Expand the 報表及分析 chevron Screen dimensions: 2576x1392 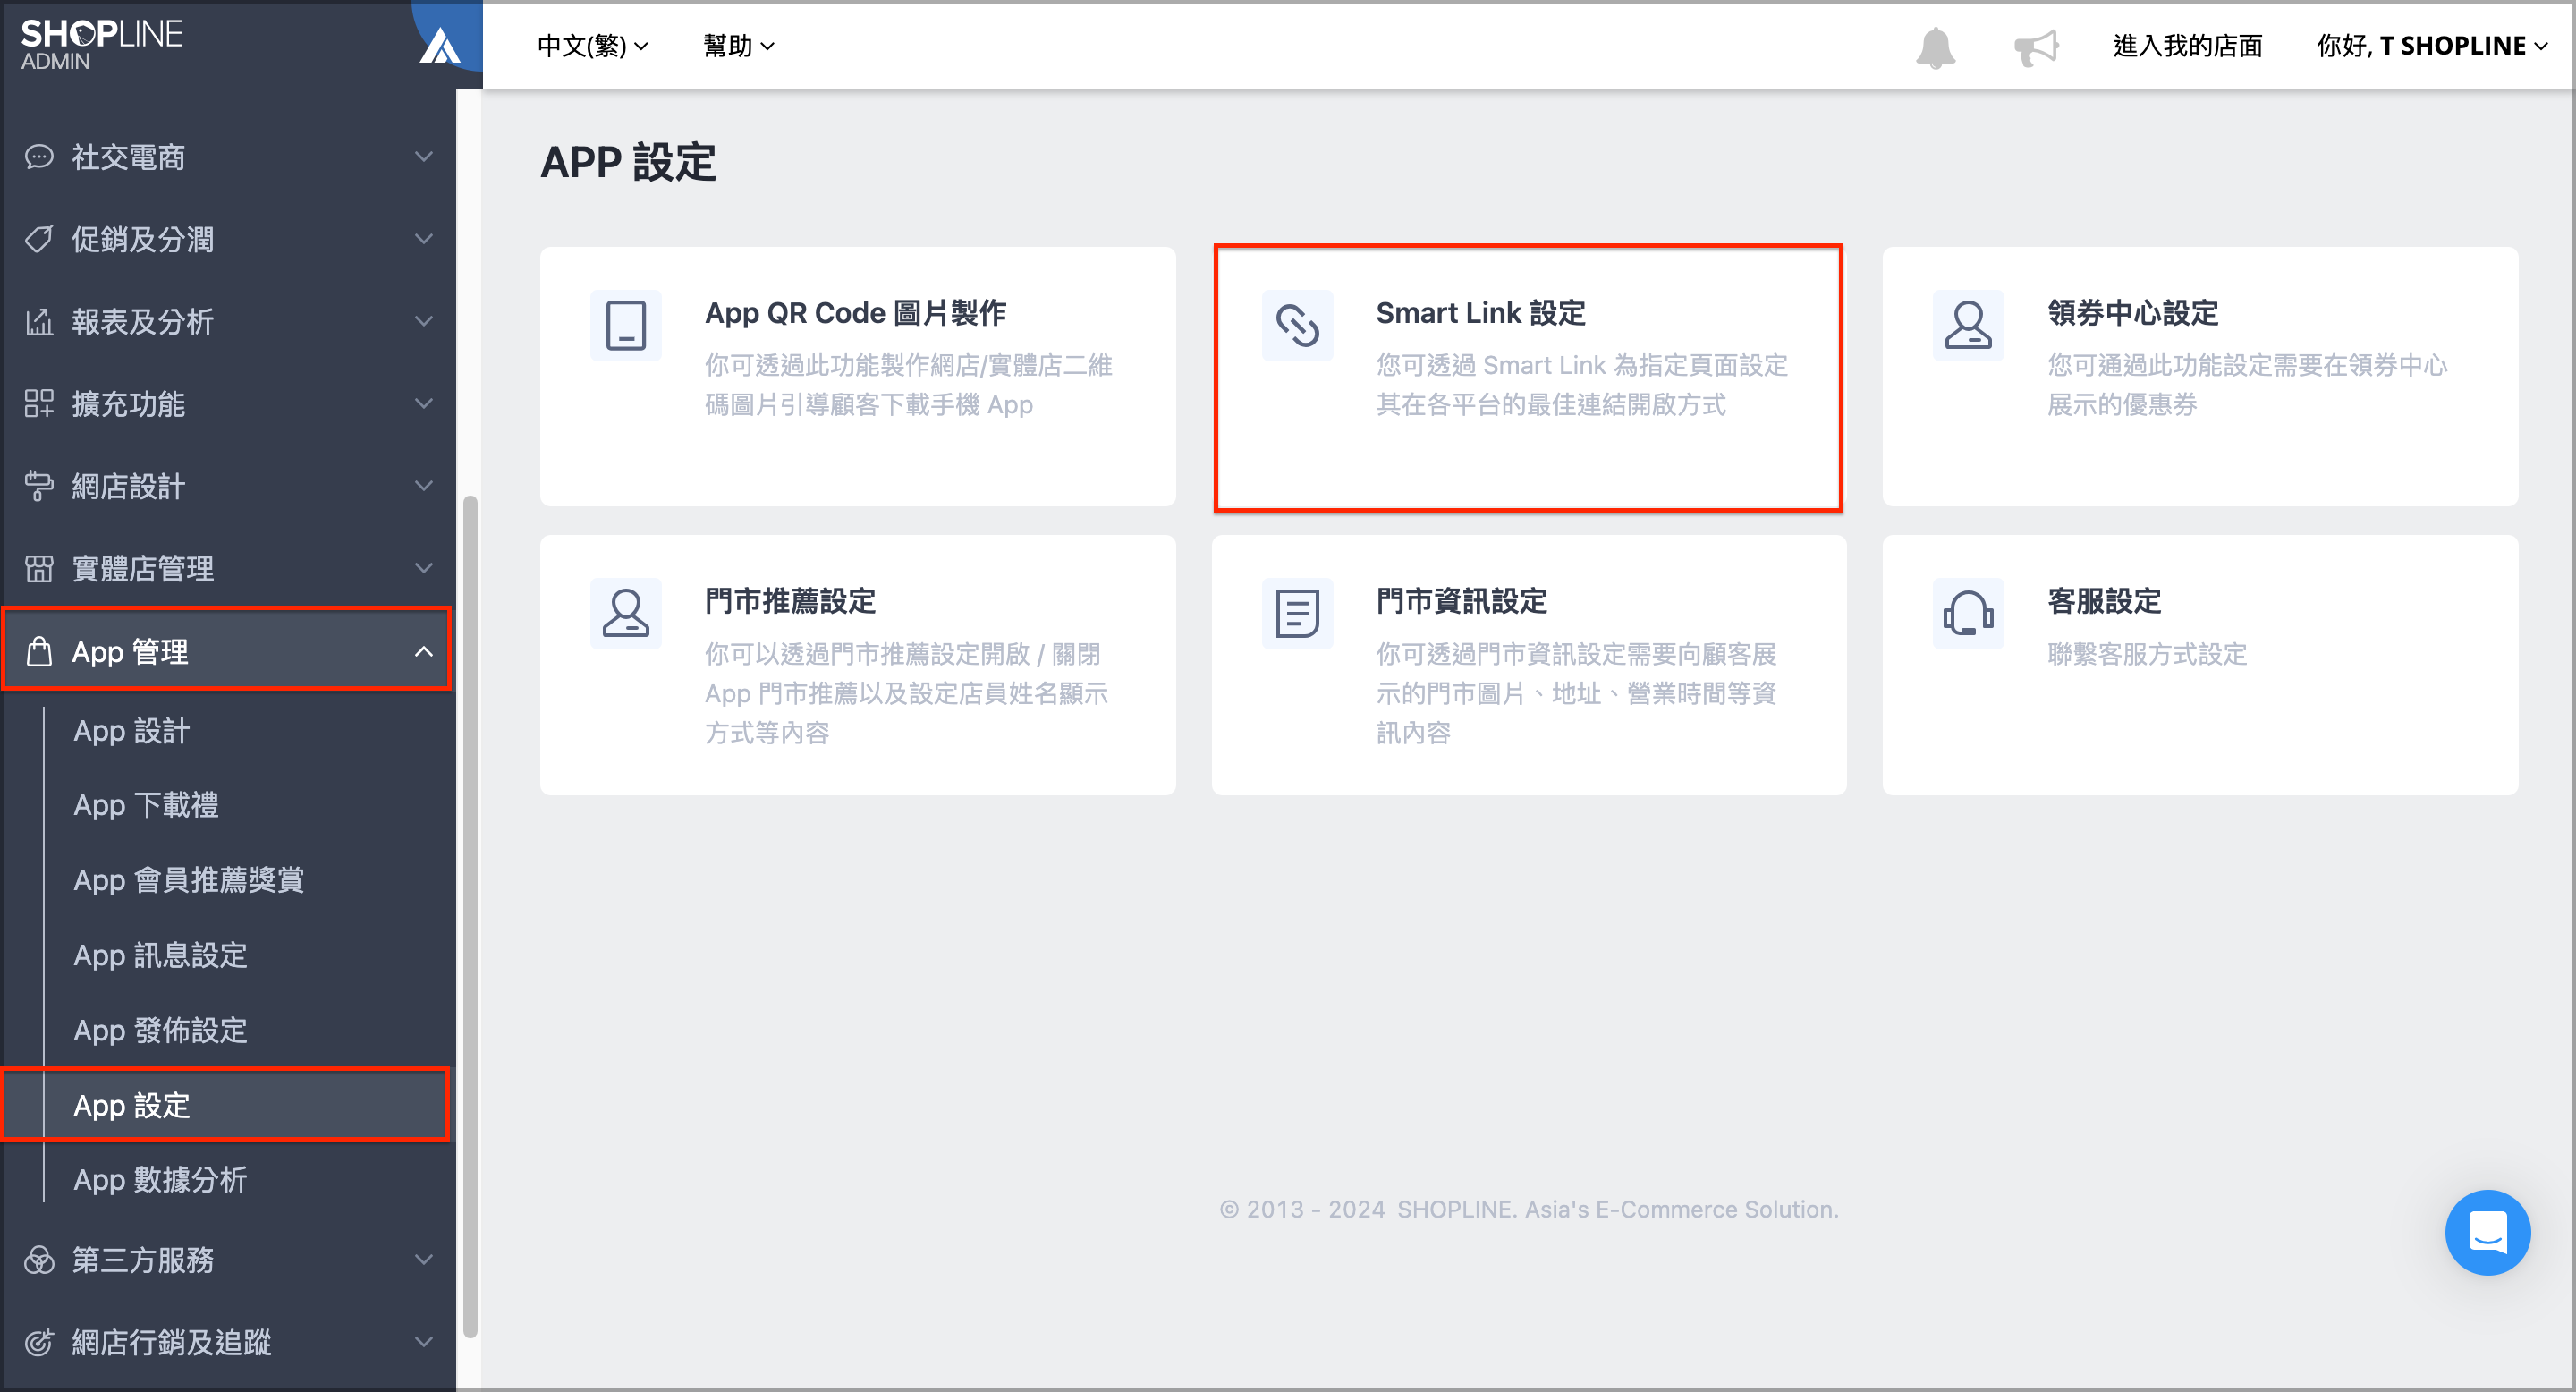coord(424,322)
